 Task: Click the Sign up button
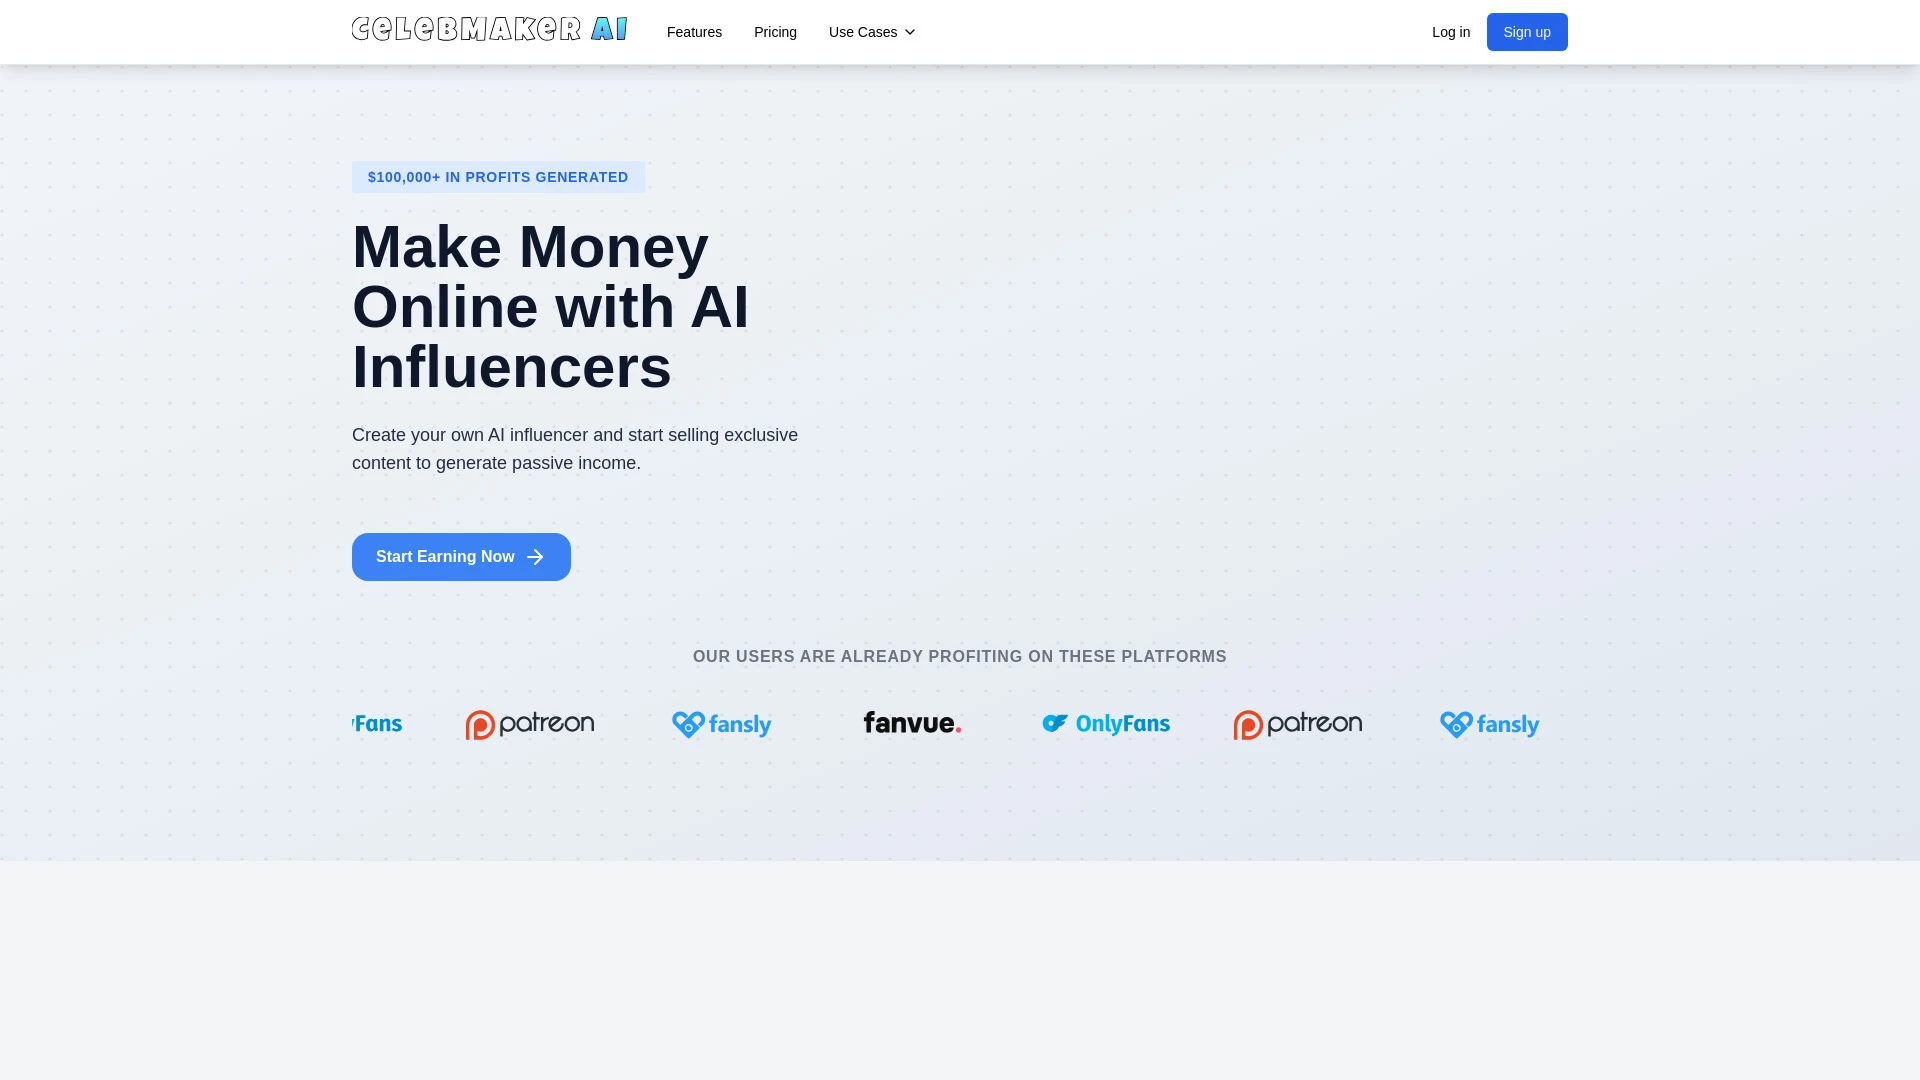click(1527, 32)
